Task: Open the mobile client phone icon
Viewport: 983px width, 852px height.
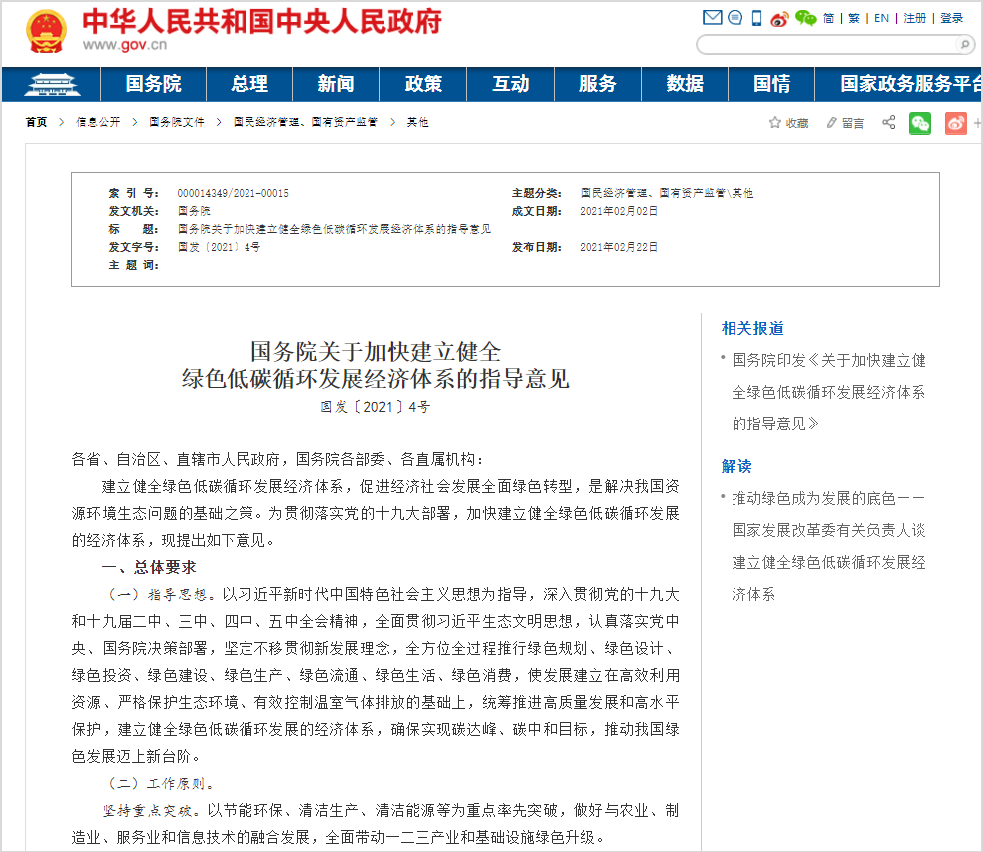Action: pos(755,17)
